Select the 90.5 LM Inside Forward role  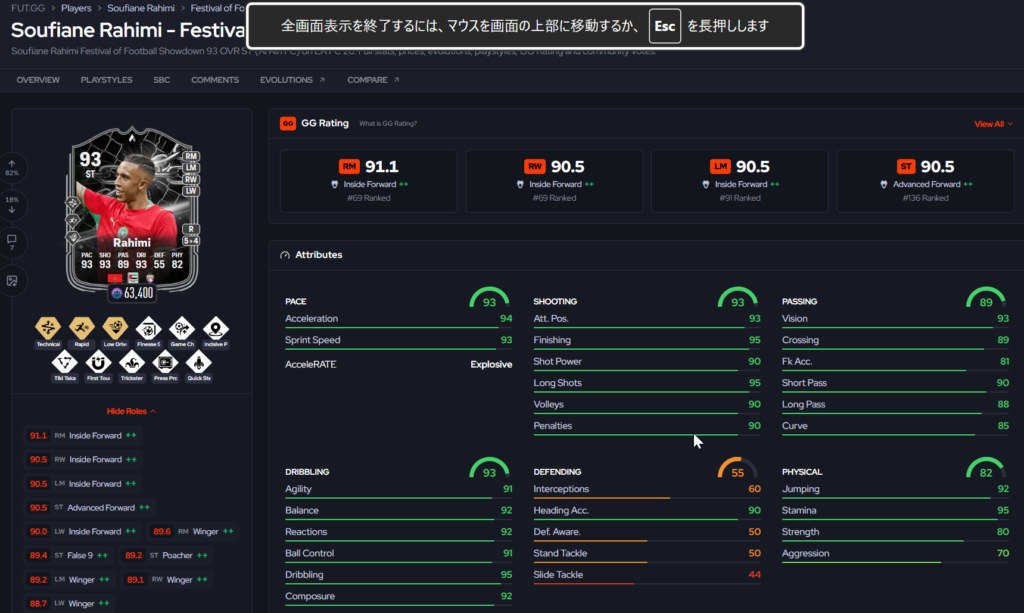coord(83,484)
